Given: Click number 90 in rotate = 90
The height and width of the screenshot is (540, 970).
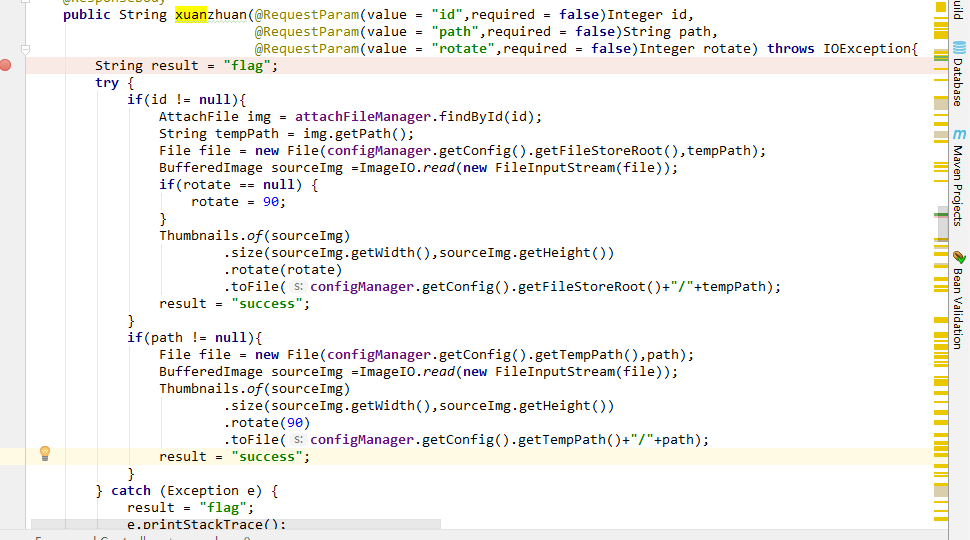Looking at the screenshot, I should coord(271,202).
